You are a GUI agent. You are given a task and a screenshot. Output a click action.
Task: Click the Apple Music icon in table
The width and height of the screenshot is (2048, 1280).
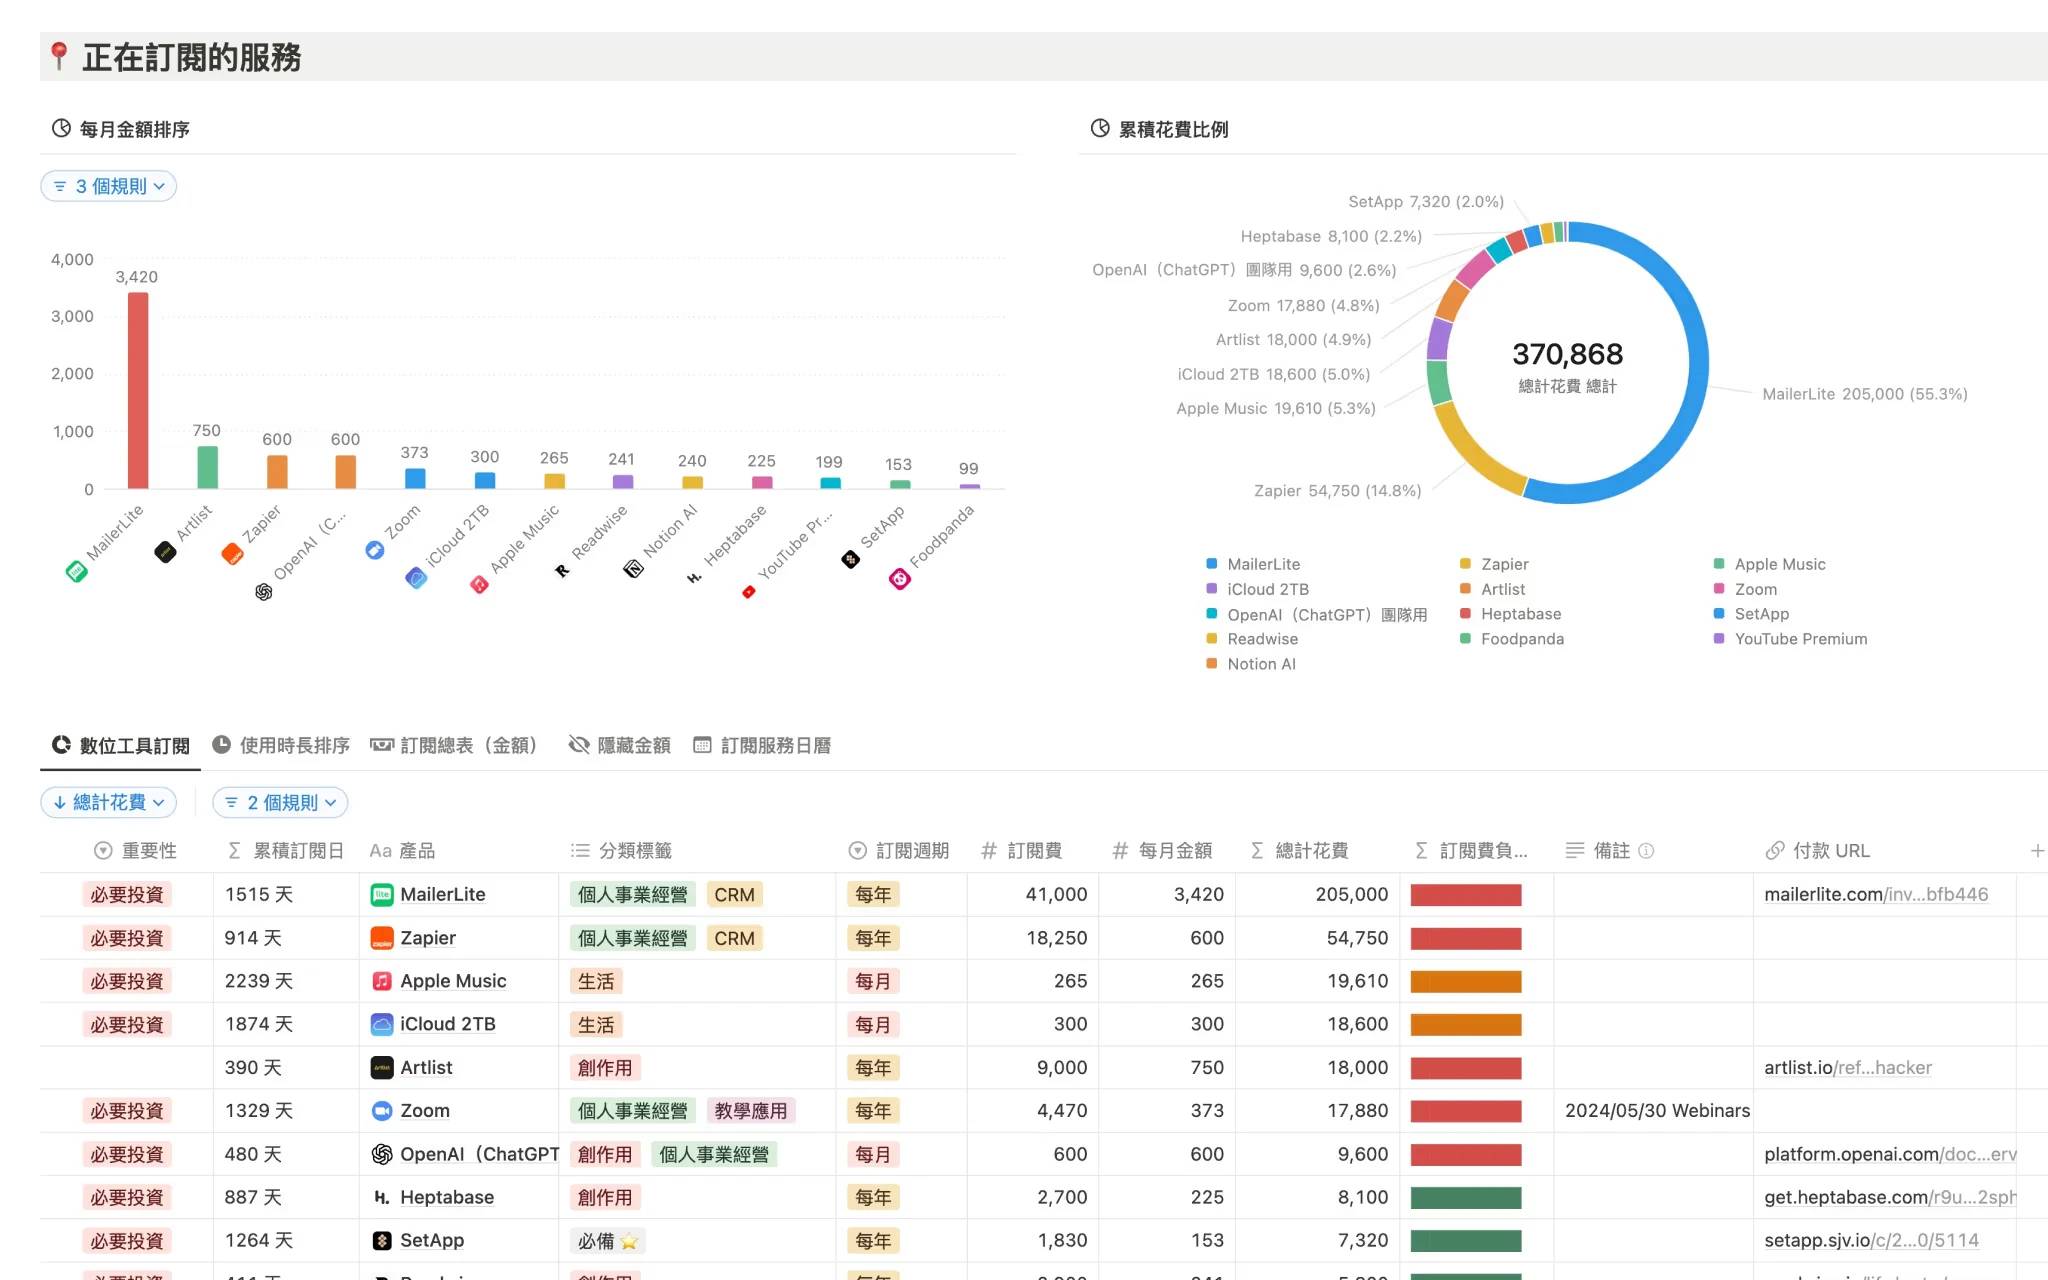[x=381, y=981]
